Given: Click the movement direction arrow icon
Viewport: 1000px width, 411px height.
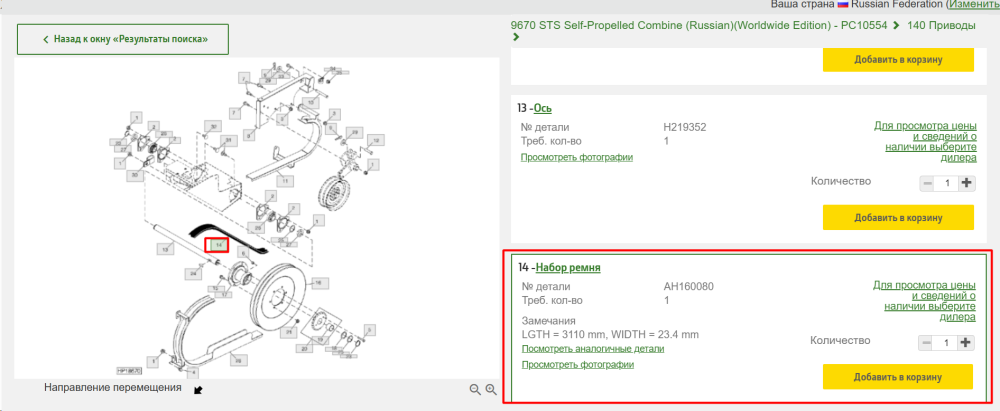Looking at the screenshot, I should click(198, 389).
